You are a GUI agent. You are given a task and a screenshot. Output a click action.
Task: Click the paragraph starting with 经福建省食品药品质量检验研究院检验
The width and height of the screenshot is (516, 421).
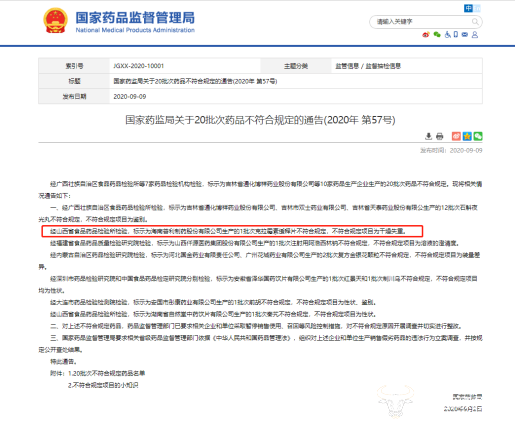pos(255,243)
